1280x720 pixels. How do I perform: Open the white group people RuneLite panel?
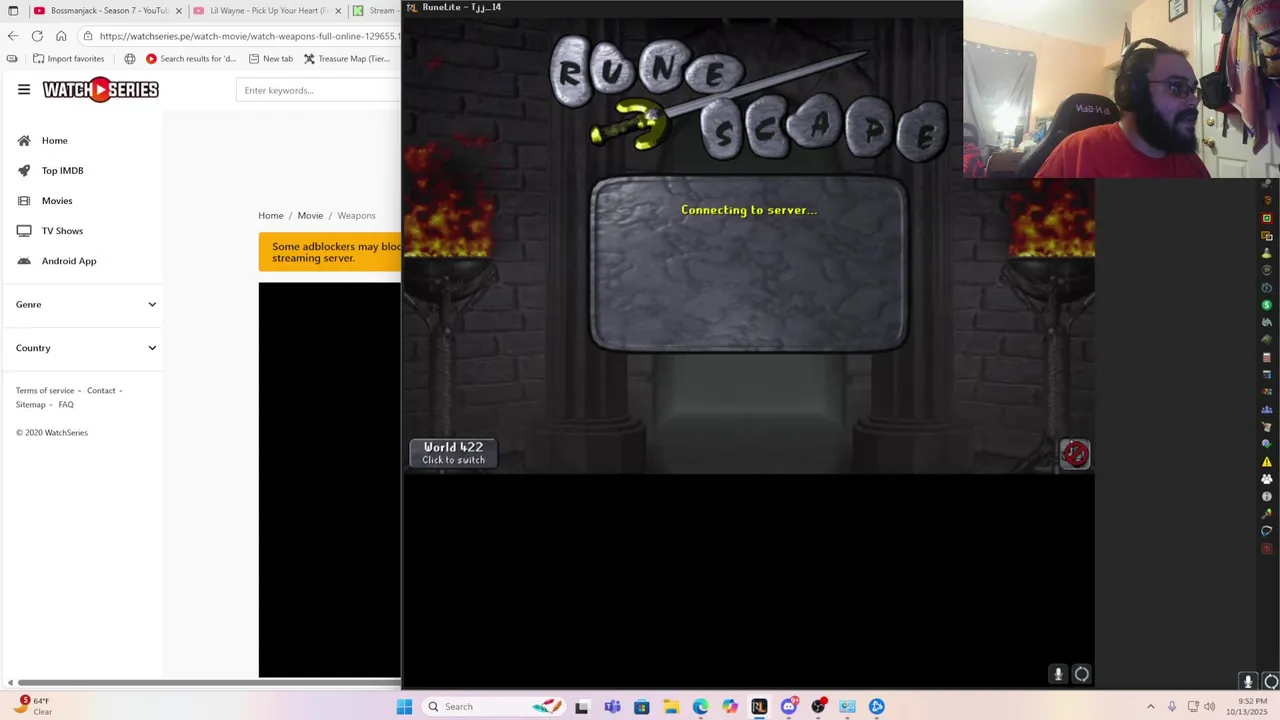pyautogui.click(x=1267, y=479)
